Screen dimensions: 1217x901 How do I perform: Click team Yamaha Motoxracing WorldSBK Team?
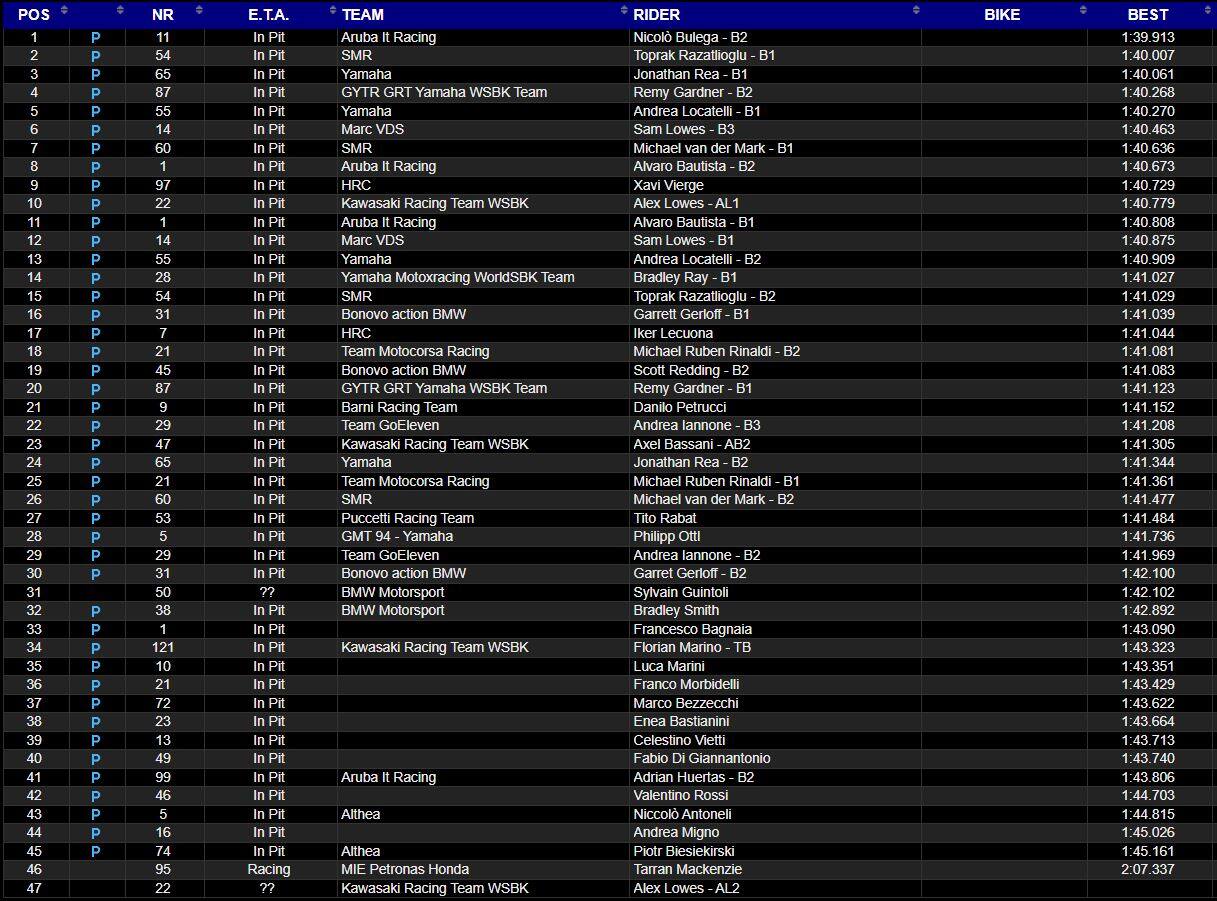pyautogui.click(x=458, y=278)
